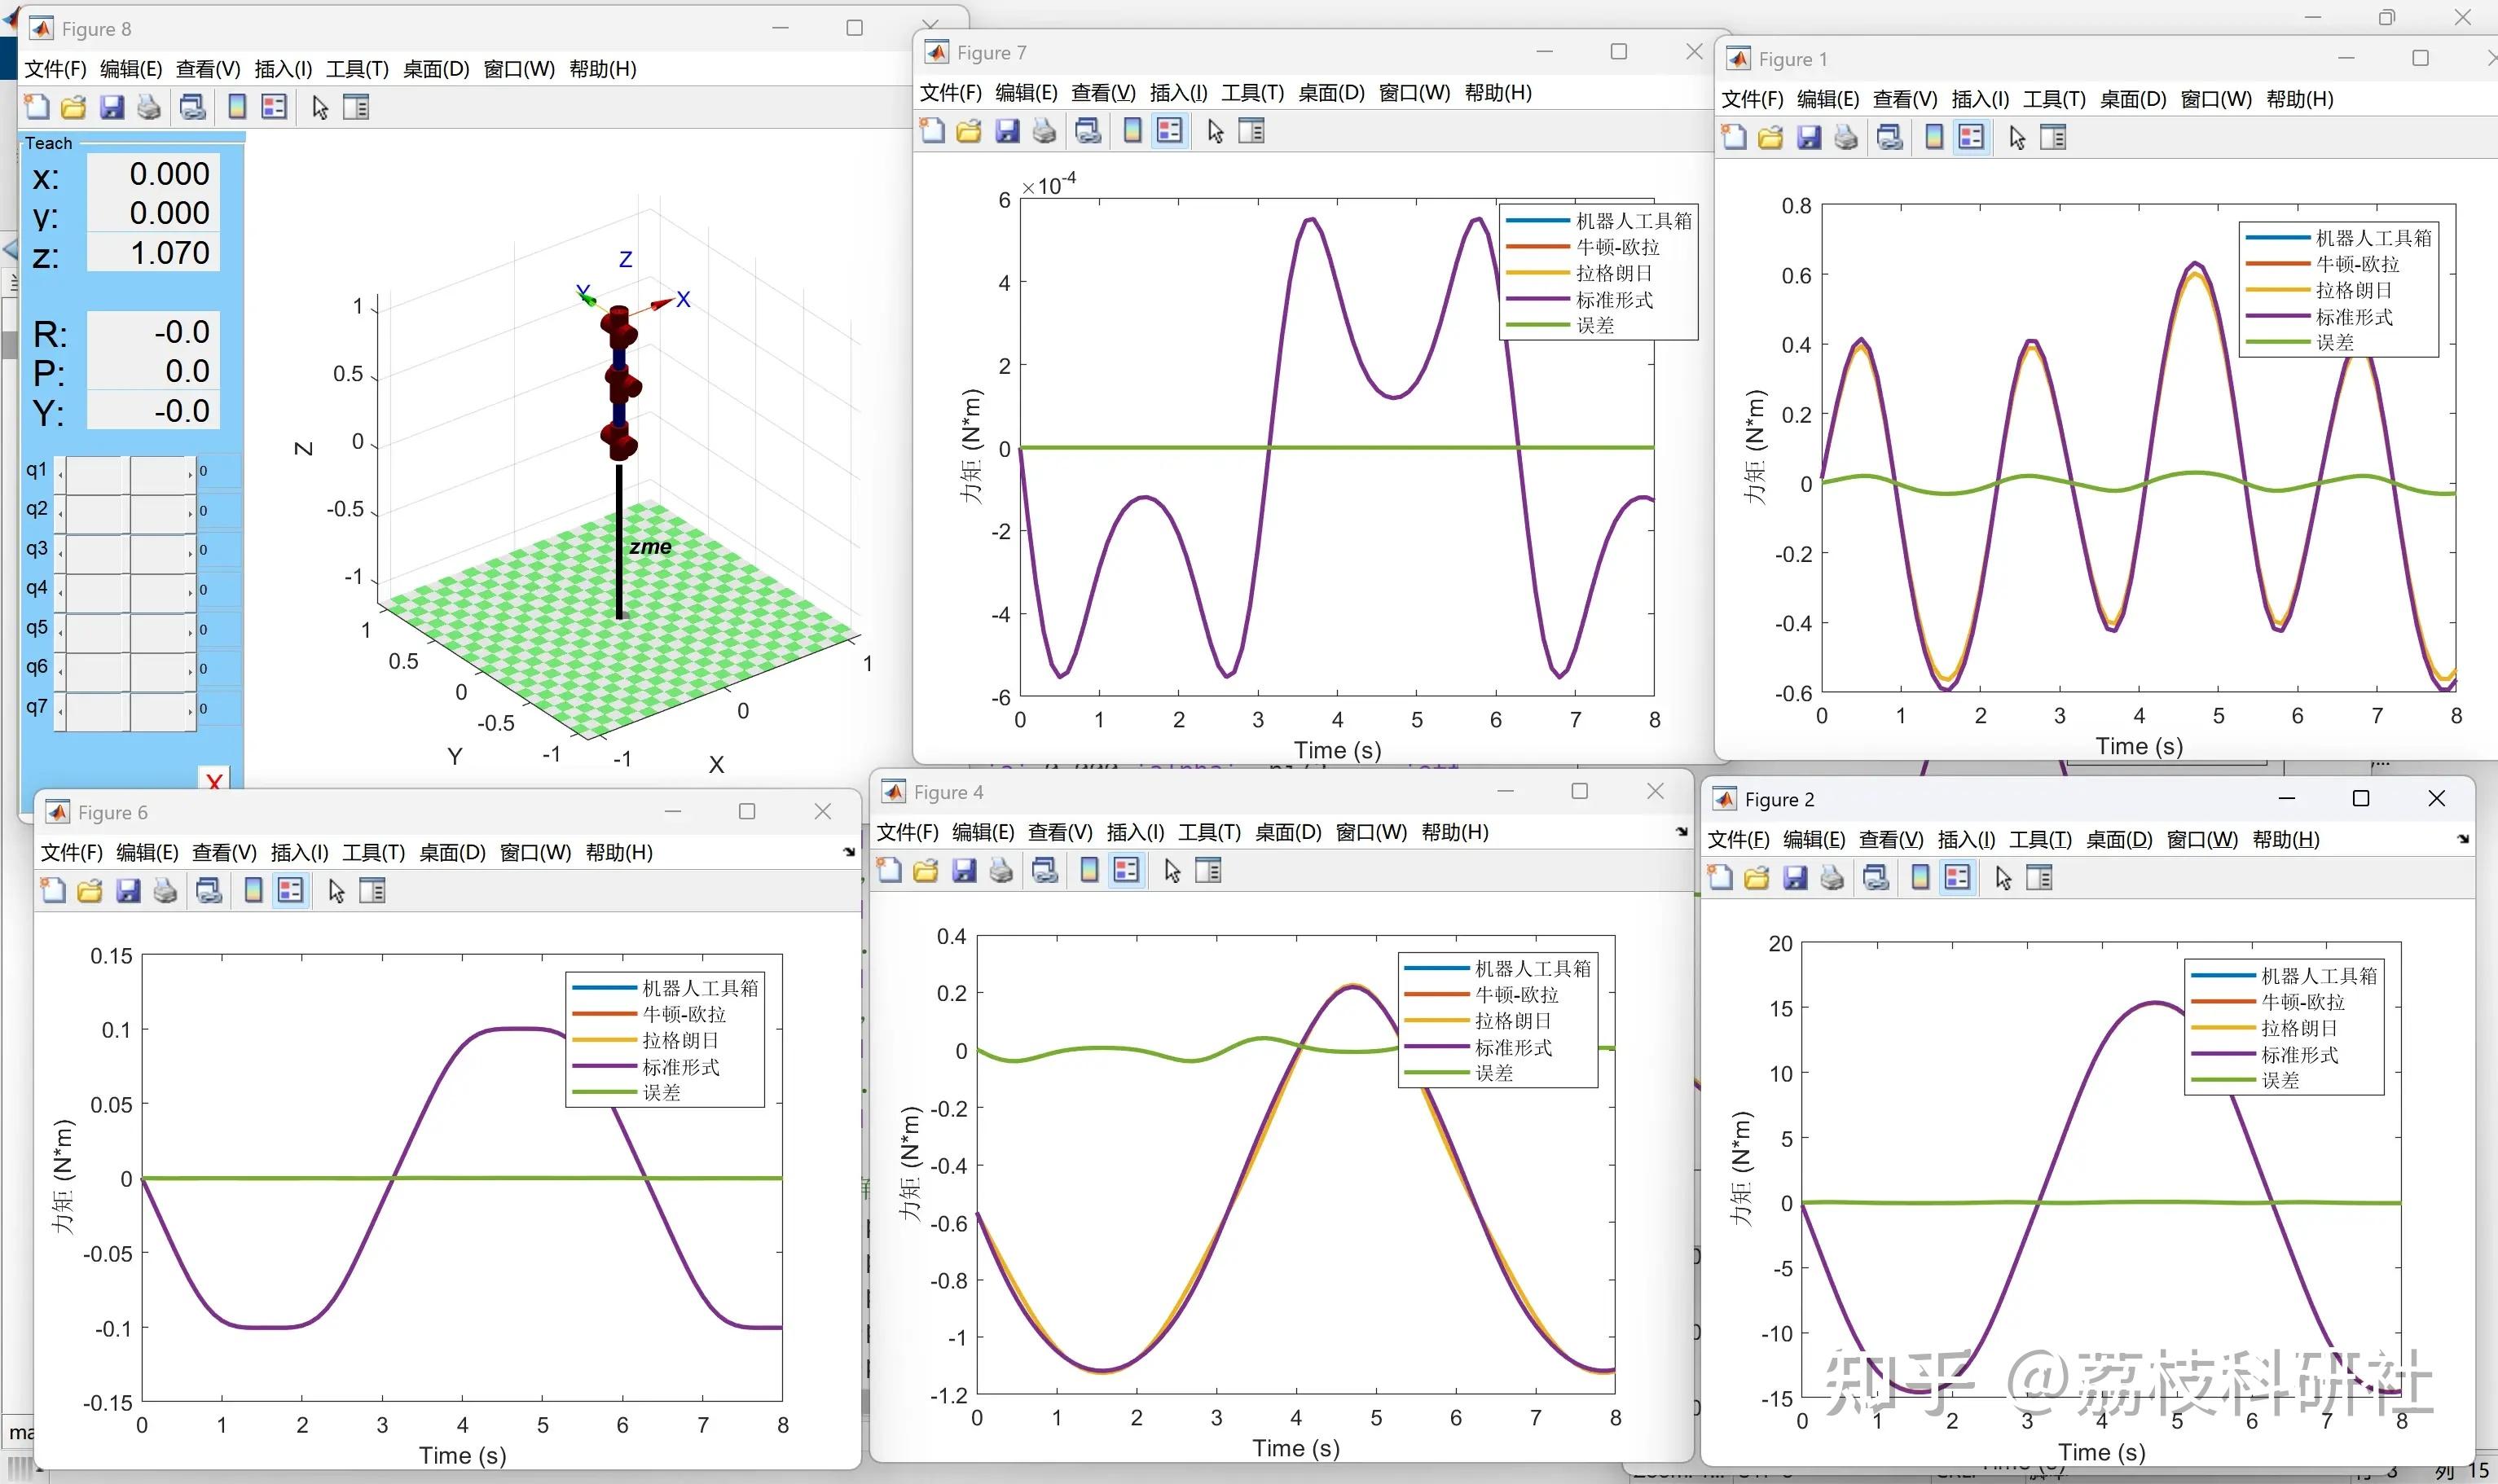Print Figure 6 with the printer icon
The width and height of the screenshot is (2498, 1484).
165,891
